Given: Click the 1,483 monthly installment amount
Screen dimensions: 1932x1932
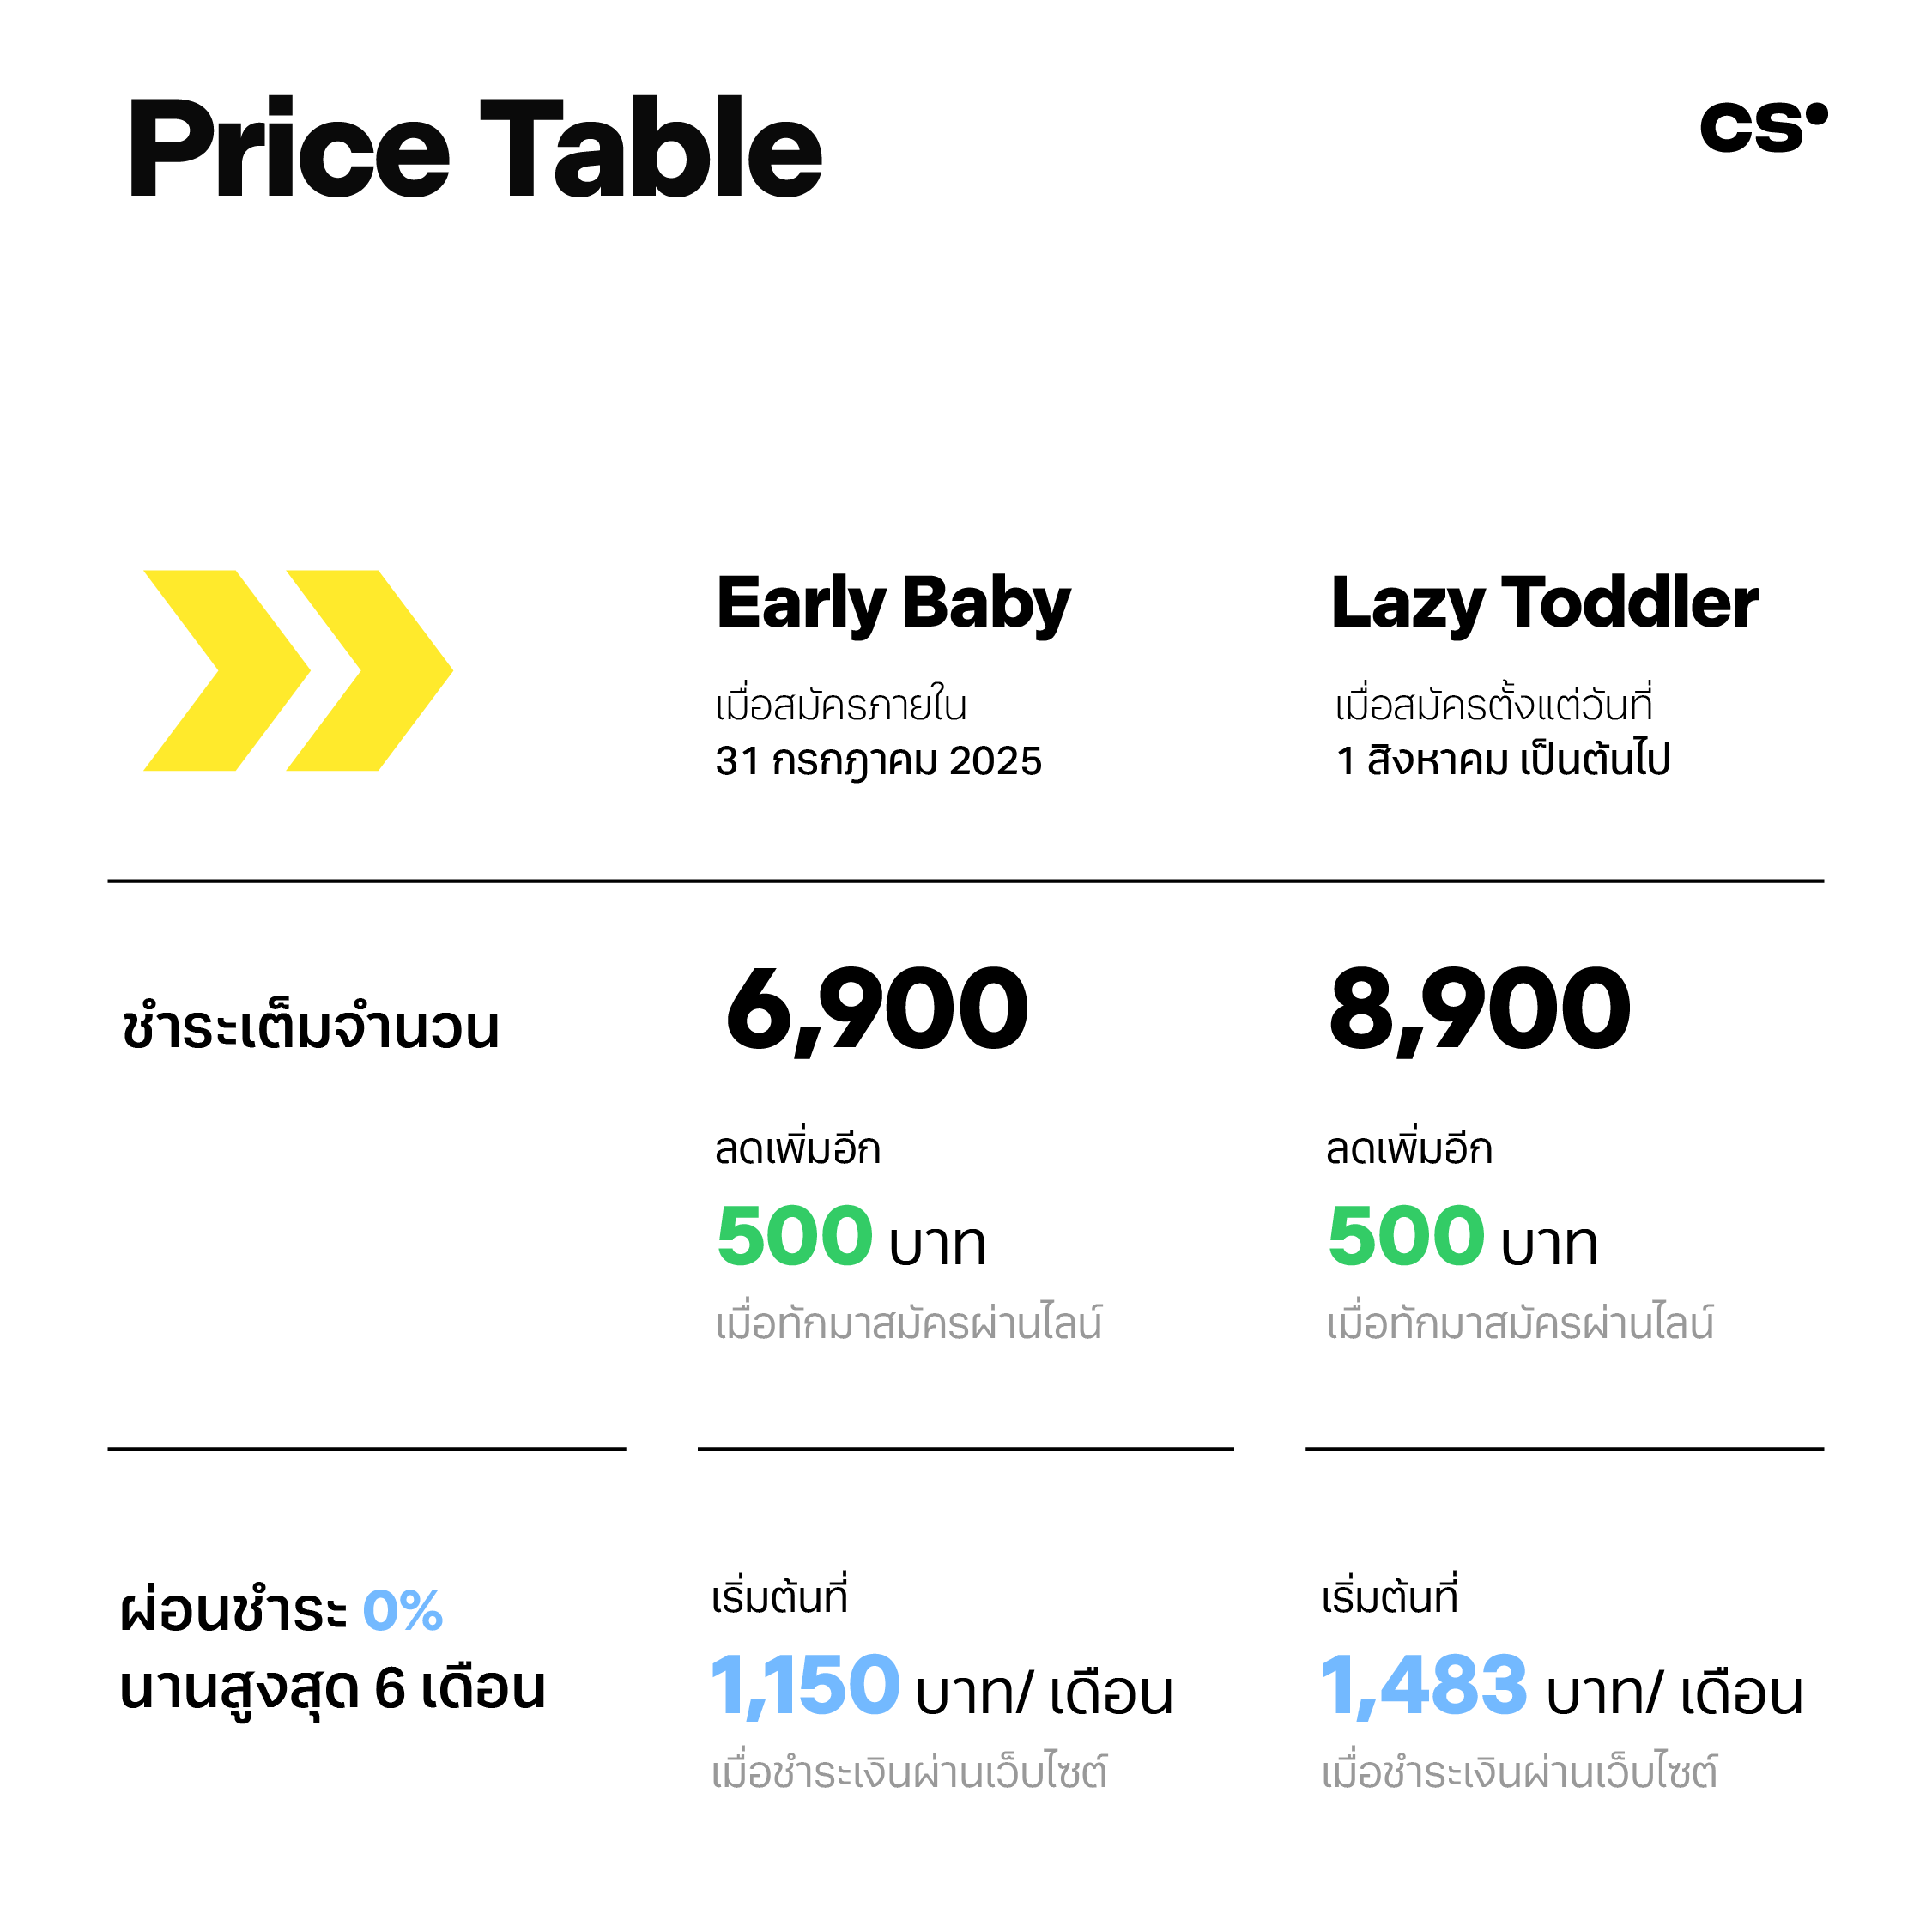Looking at the screenshot, I should coord(1424,1687).
